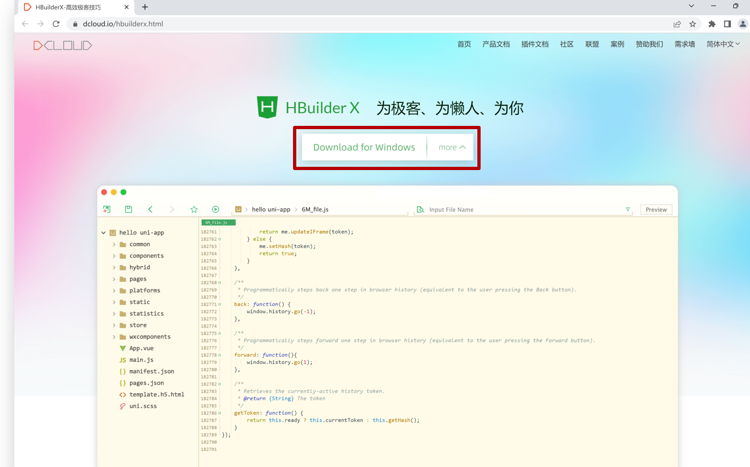
Task: Close the HBuilderX browser tab
Action: click(x=126, y=7)
